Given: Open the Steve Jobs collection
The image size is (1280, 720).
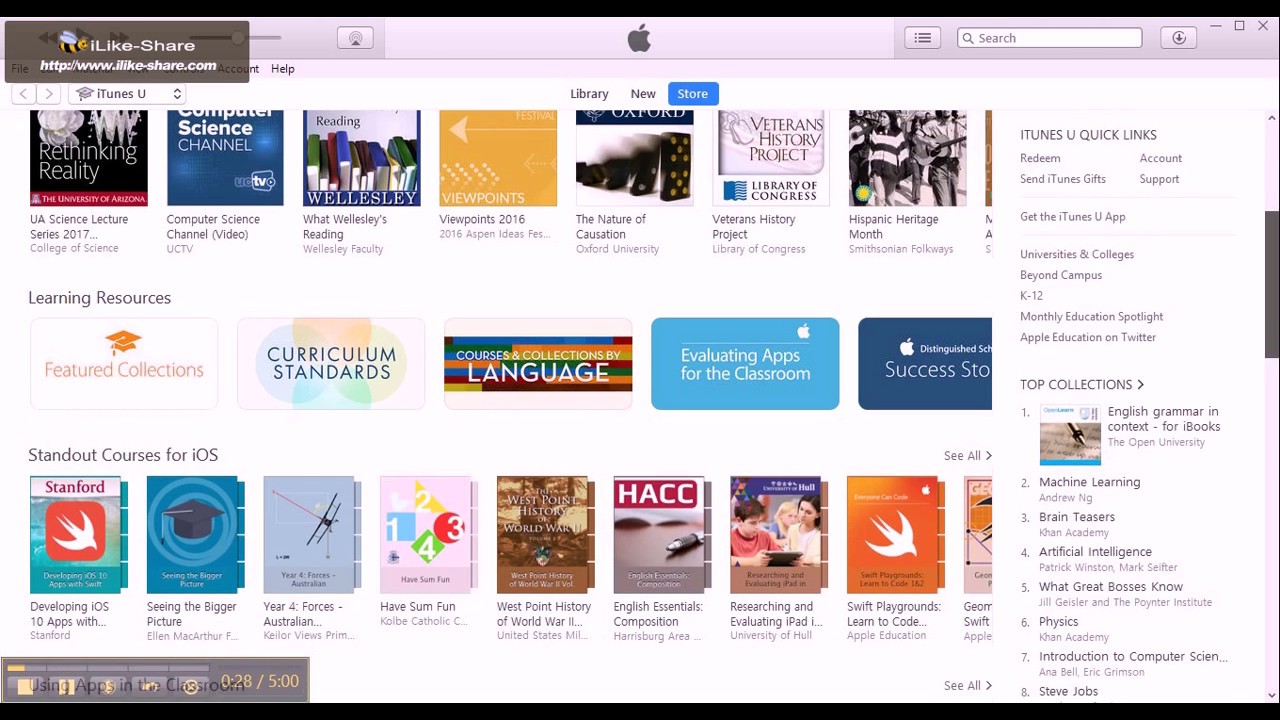Looking at the screenshot, I should (1068, 692).
